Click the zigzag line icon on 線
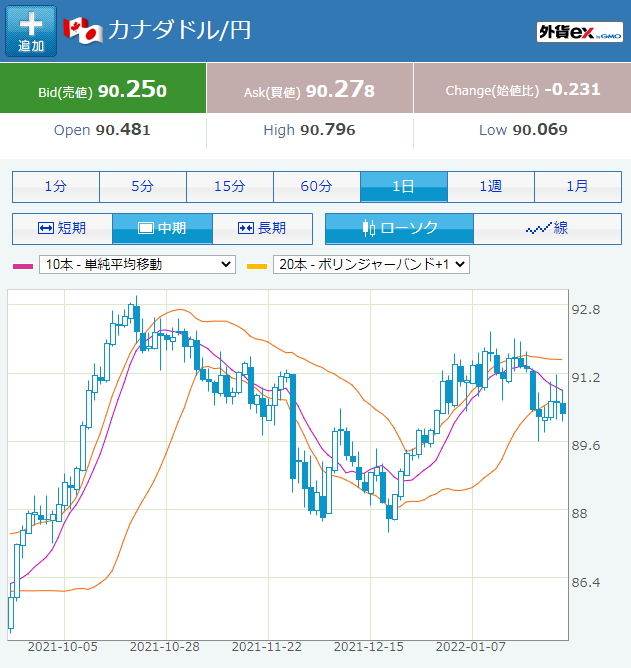The width and height of the screenshot is (631, 668). coord(539,229)
